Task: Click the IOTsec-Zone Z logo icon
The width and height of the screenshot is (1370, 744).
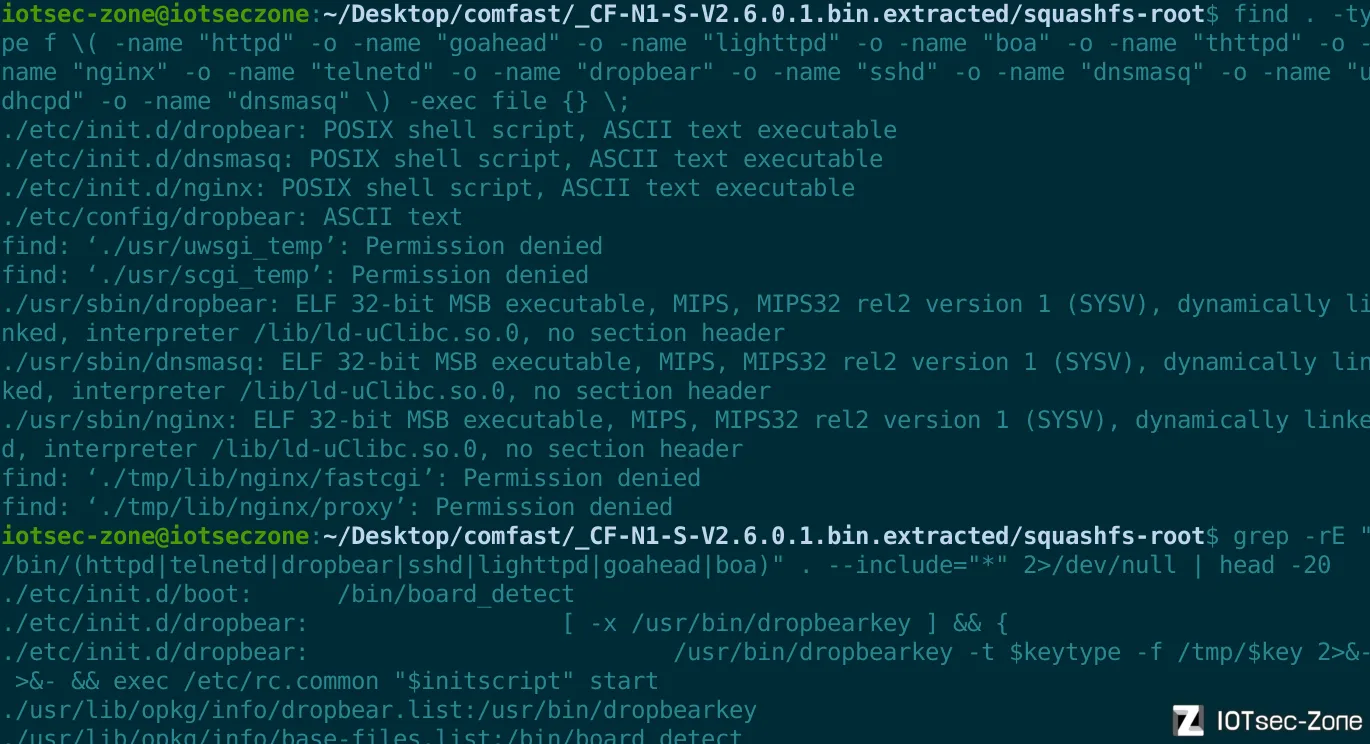Action: click(x=1188, y=720)
